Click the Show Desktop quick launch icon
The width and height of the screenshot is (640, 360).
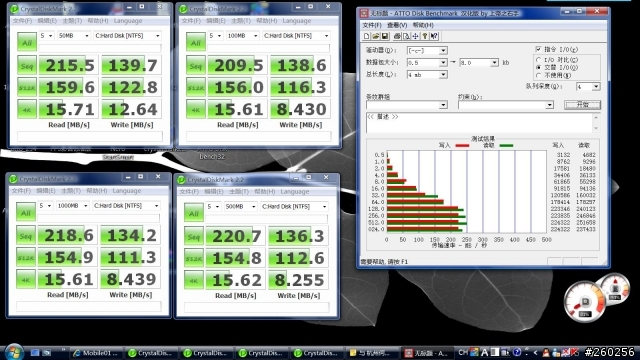point(35,353)
